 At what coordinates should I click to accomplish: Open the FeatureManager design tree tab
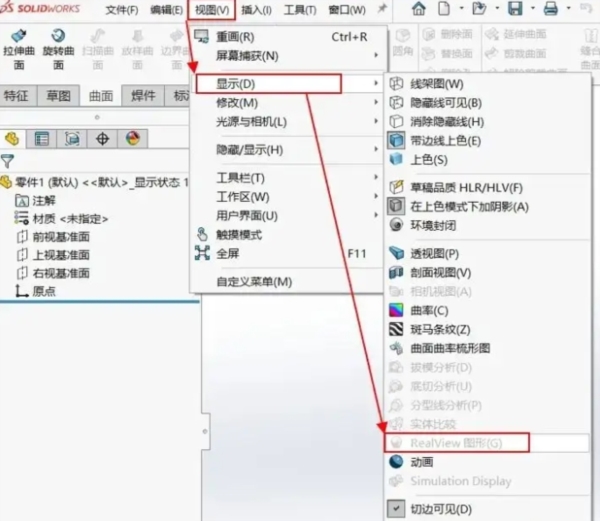pos(12,138)
